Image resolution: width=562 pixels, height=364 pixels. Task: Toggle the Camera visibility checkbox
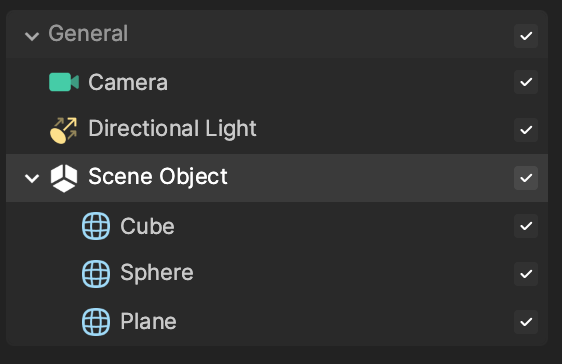coord(526,82)
